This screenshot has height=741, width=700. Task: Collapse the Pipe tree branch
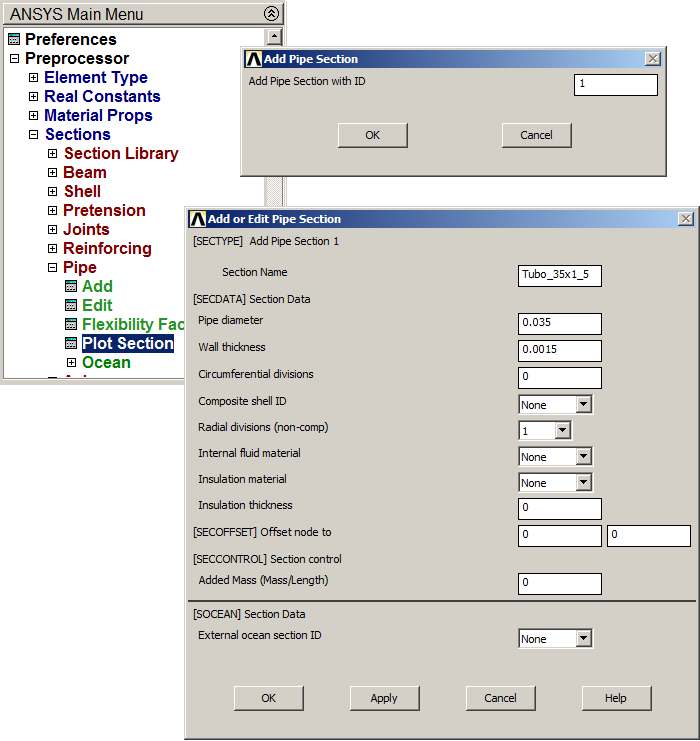point(52,268)
